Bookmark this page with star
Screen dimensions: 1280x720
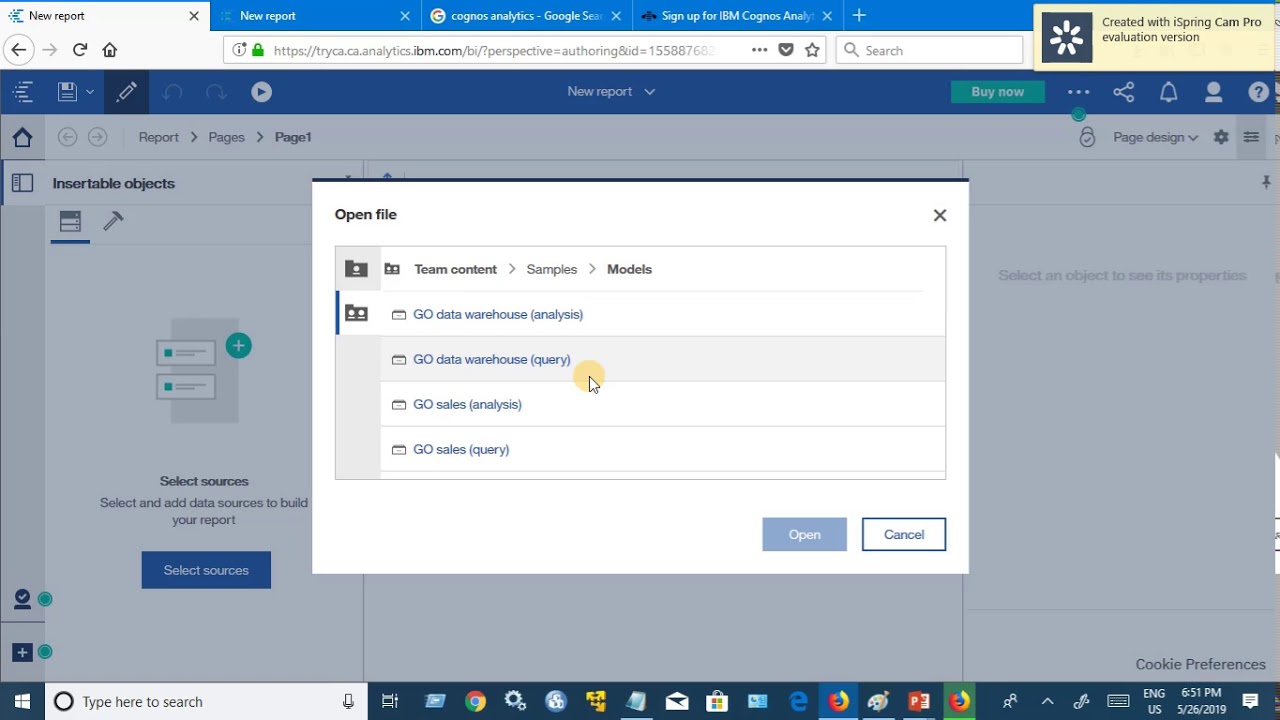click(x=812, y=50)
